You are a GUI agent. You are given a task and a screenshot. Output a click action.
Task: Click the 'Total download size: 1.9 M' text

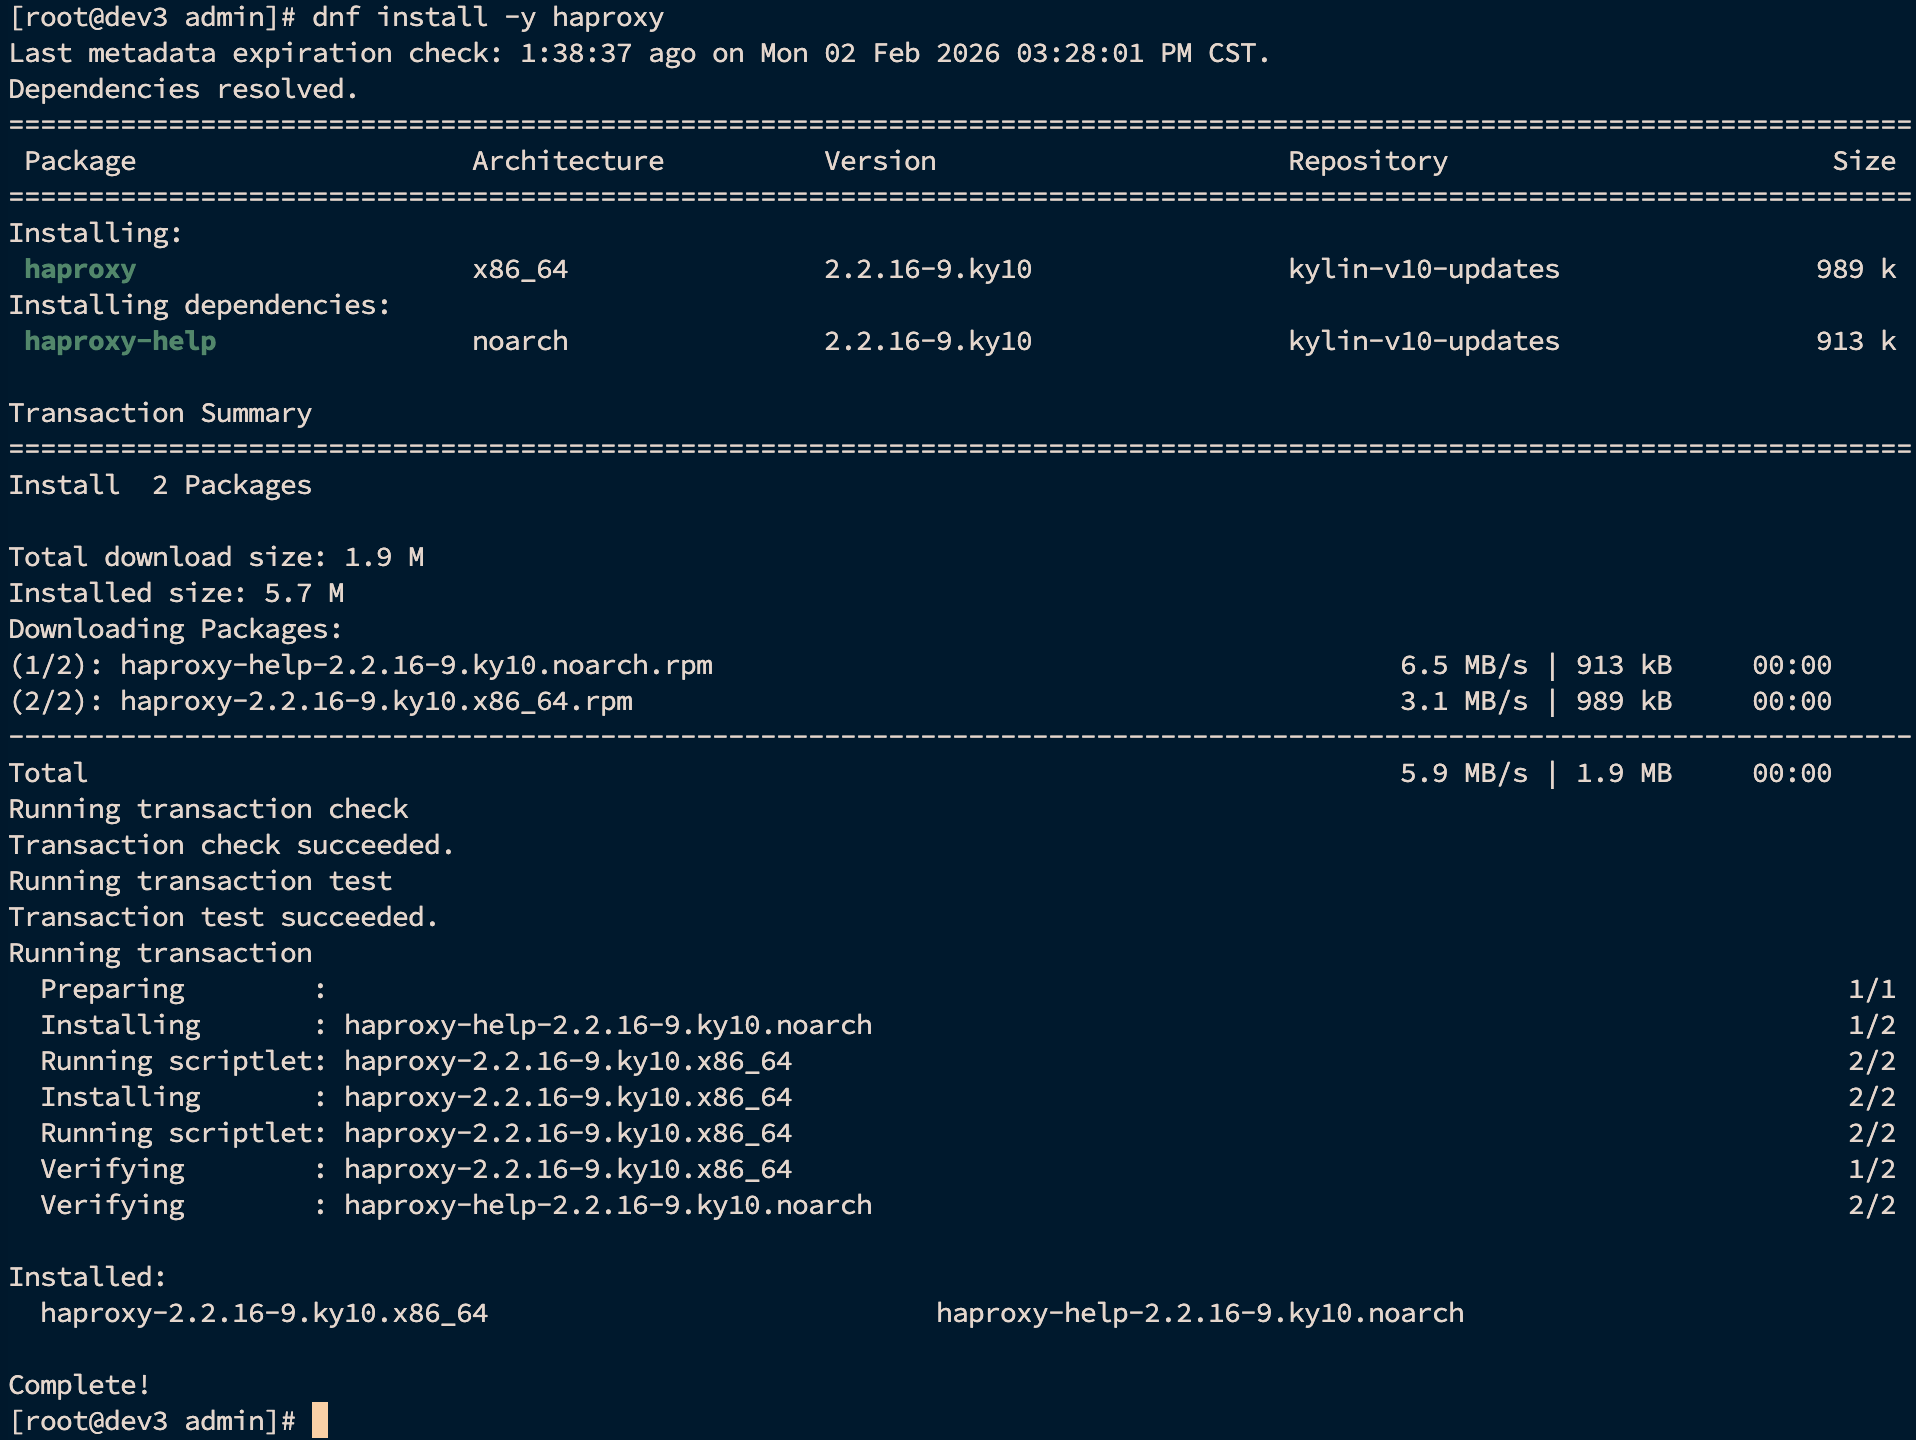(x=216, y=557)
